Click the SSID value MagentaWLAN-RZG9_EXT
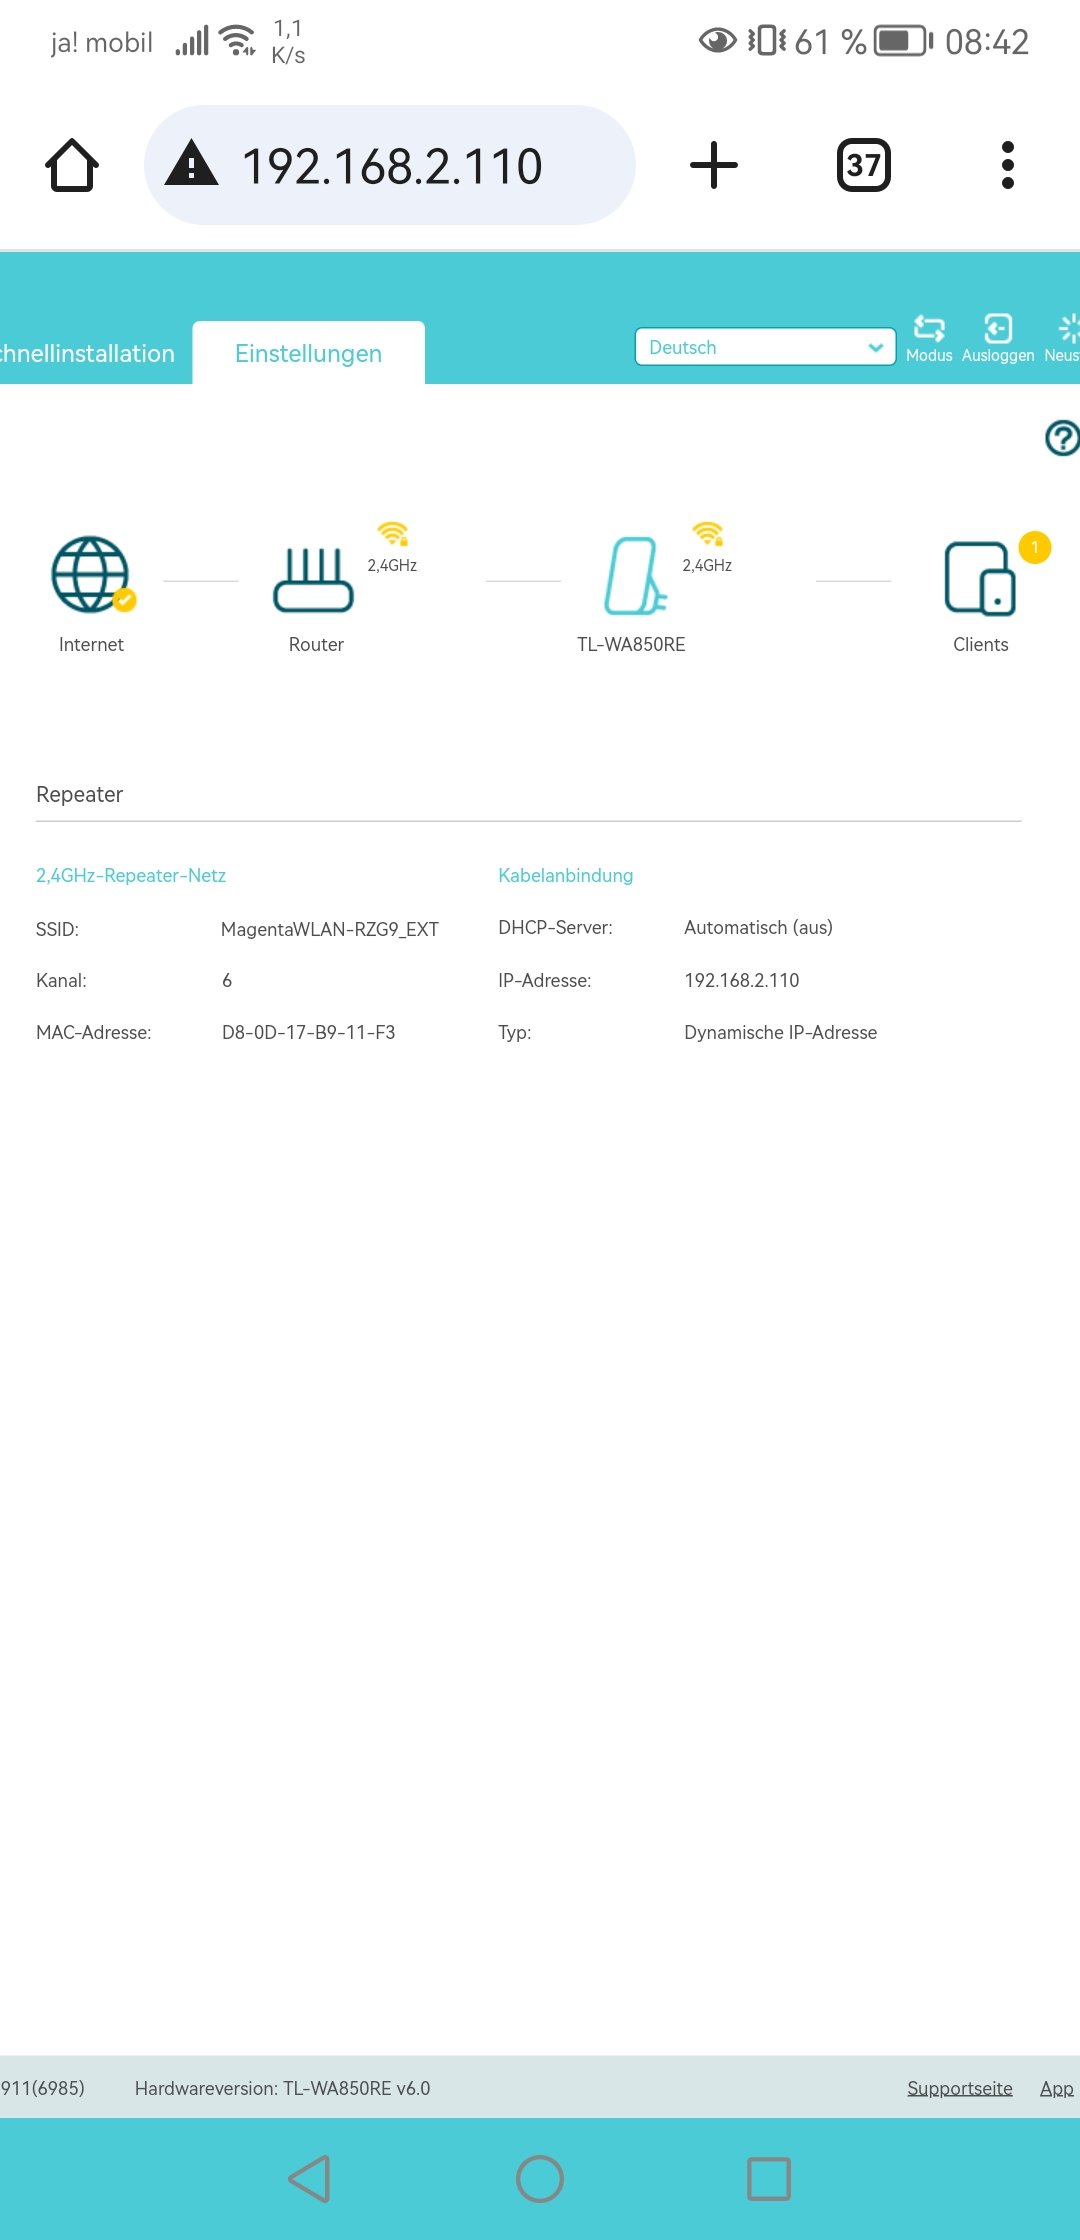The image size is (1080, 2240). pos(330,929)
